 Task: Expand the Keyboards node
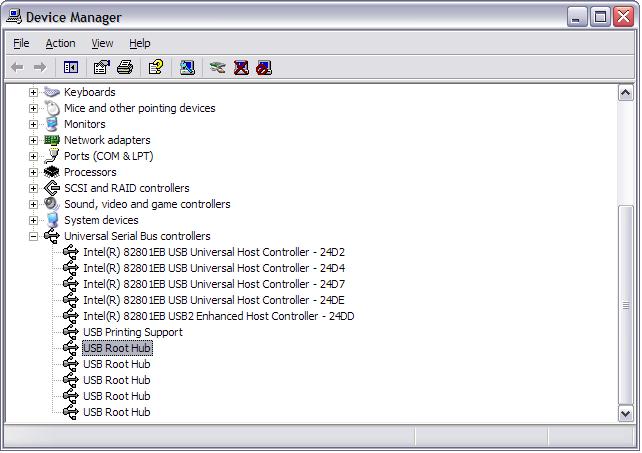[33, 92]
